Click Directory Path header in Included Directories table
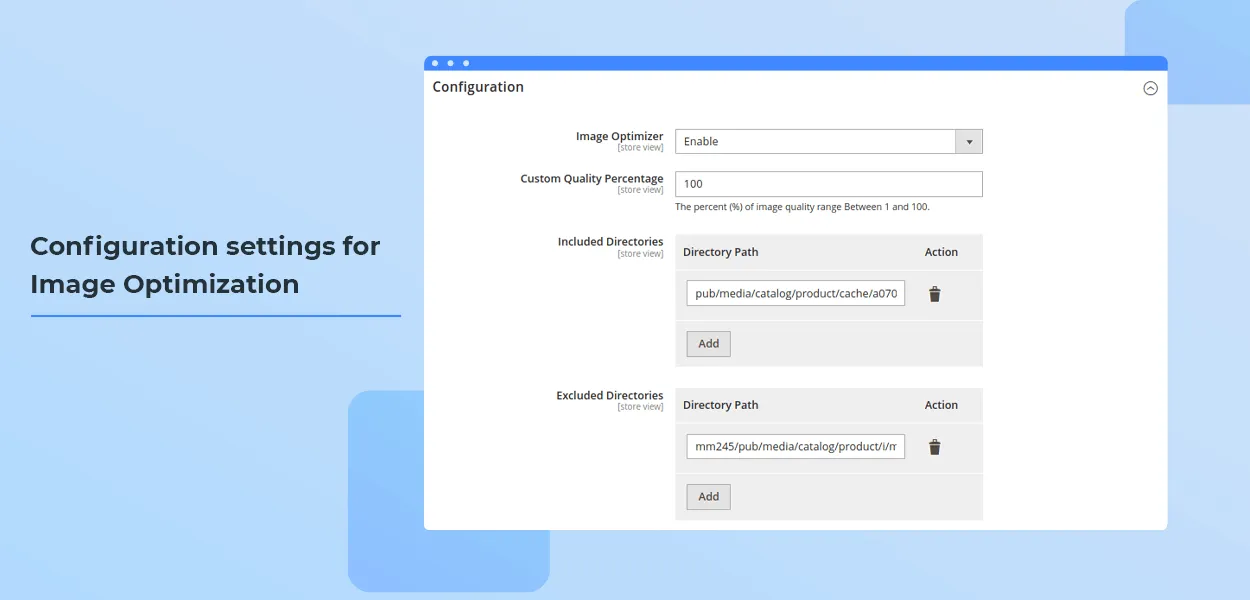Viewport: 1250px width, 600px height. tap(720, 252)
